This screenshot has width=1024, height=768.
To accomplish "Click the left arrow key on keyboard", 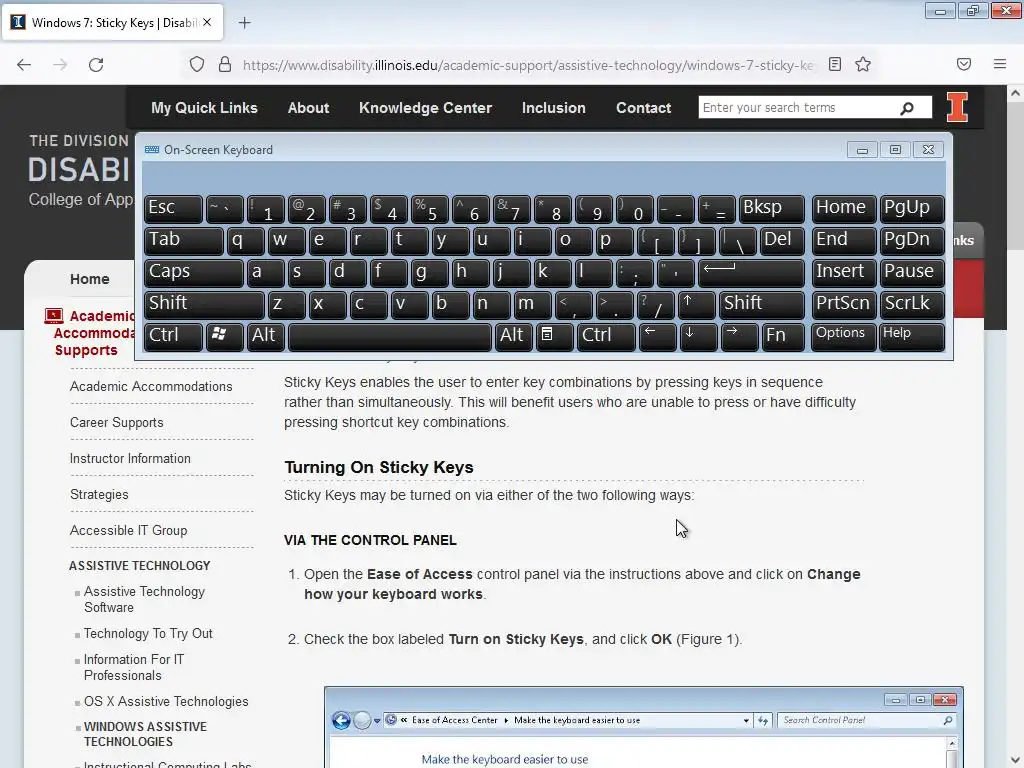I will 657,336.
